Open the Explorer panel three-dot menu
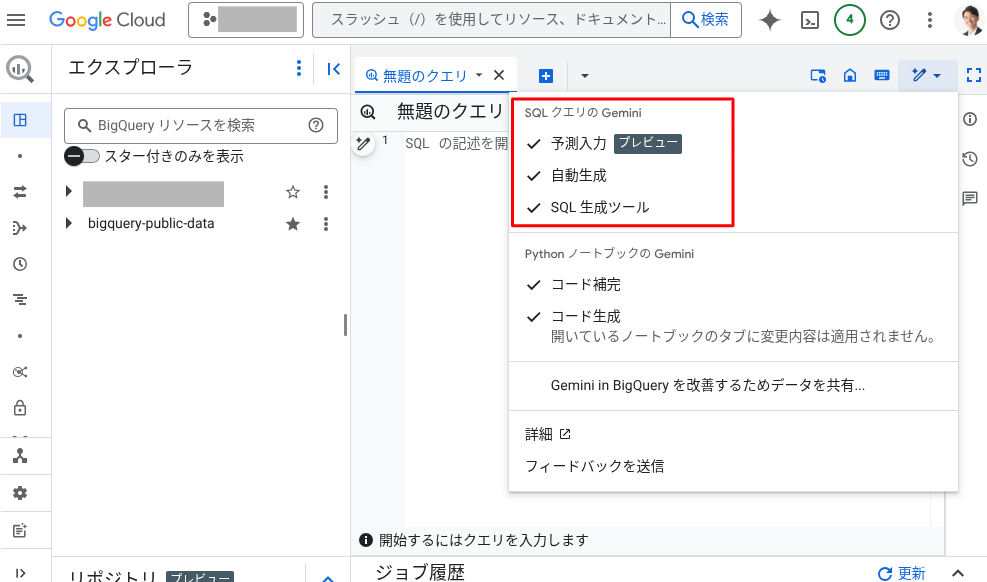 pyautogui.click(x=299, y=68)
